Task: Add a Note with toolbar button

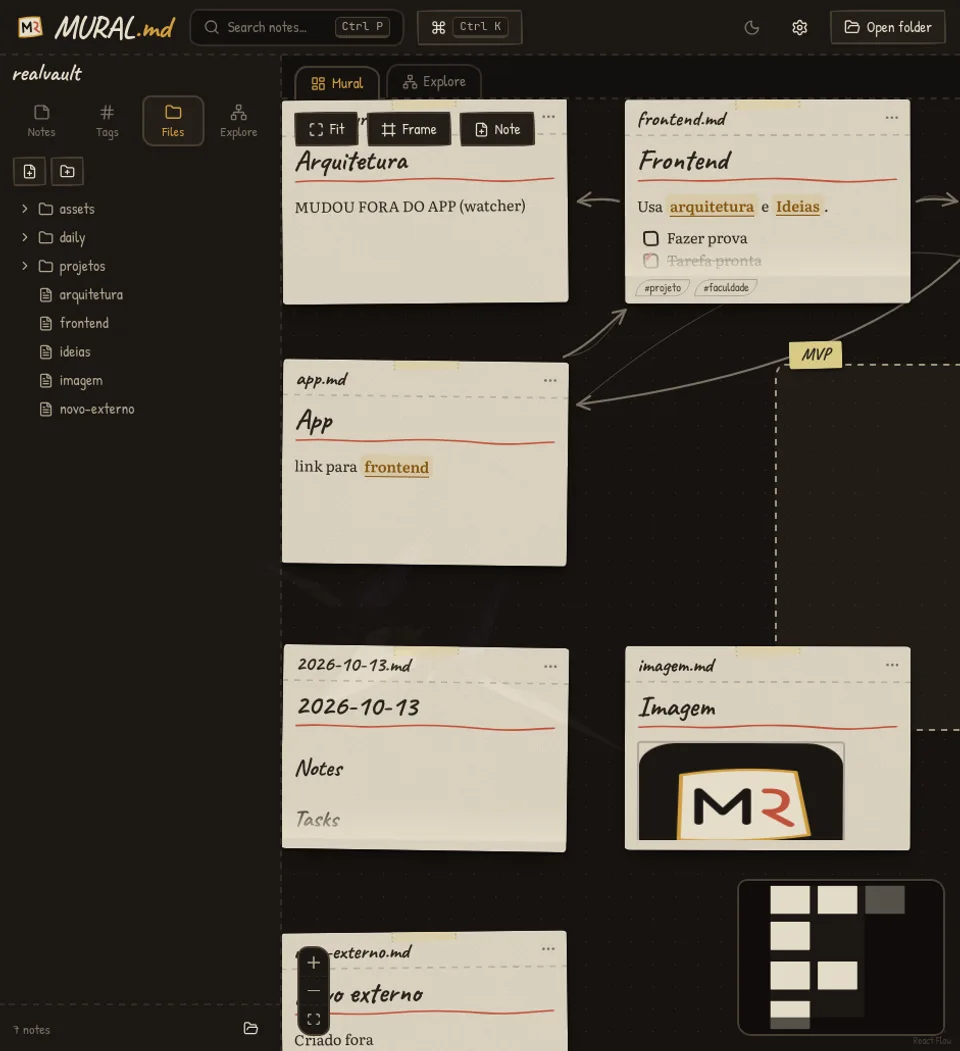Action: (497, 129)
